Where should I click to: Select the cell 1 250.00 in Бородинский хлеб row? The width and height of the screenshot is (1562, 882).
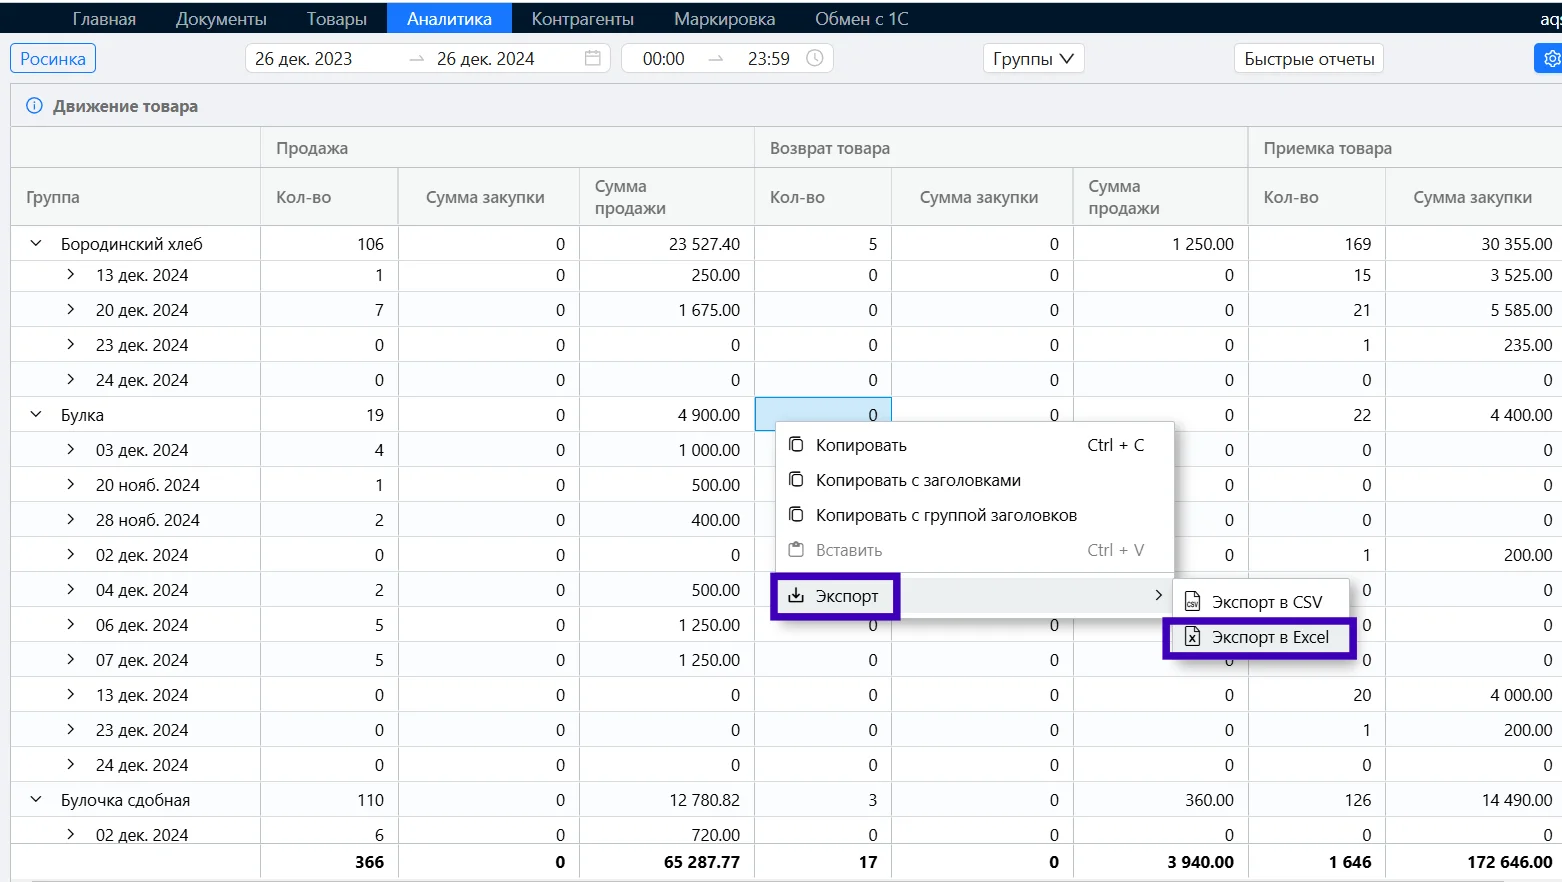(x=1161, y=244)
